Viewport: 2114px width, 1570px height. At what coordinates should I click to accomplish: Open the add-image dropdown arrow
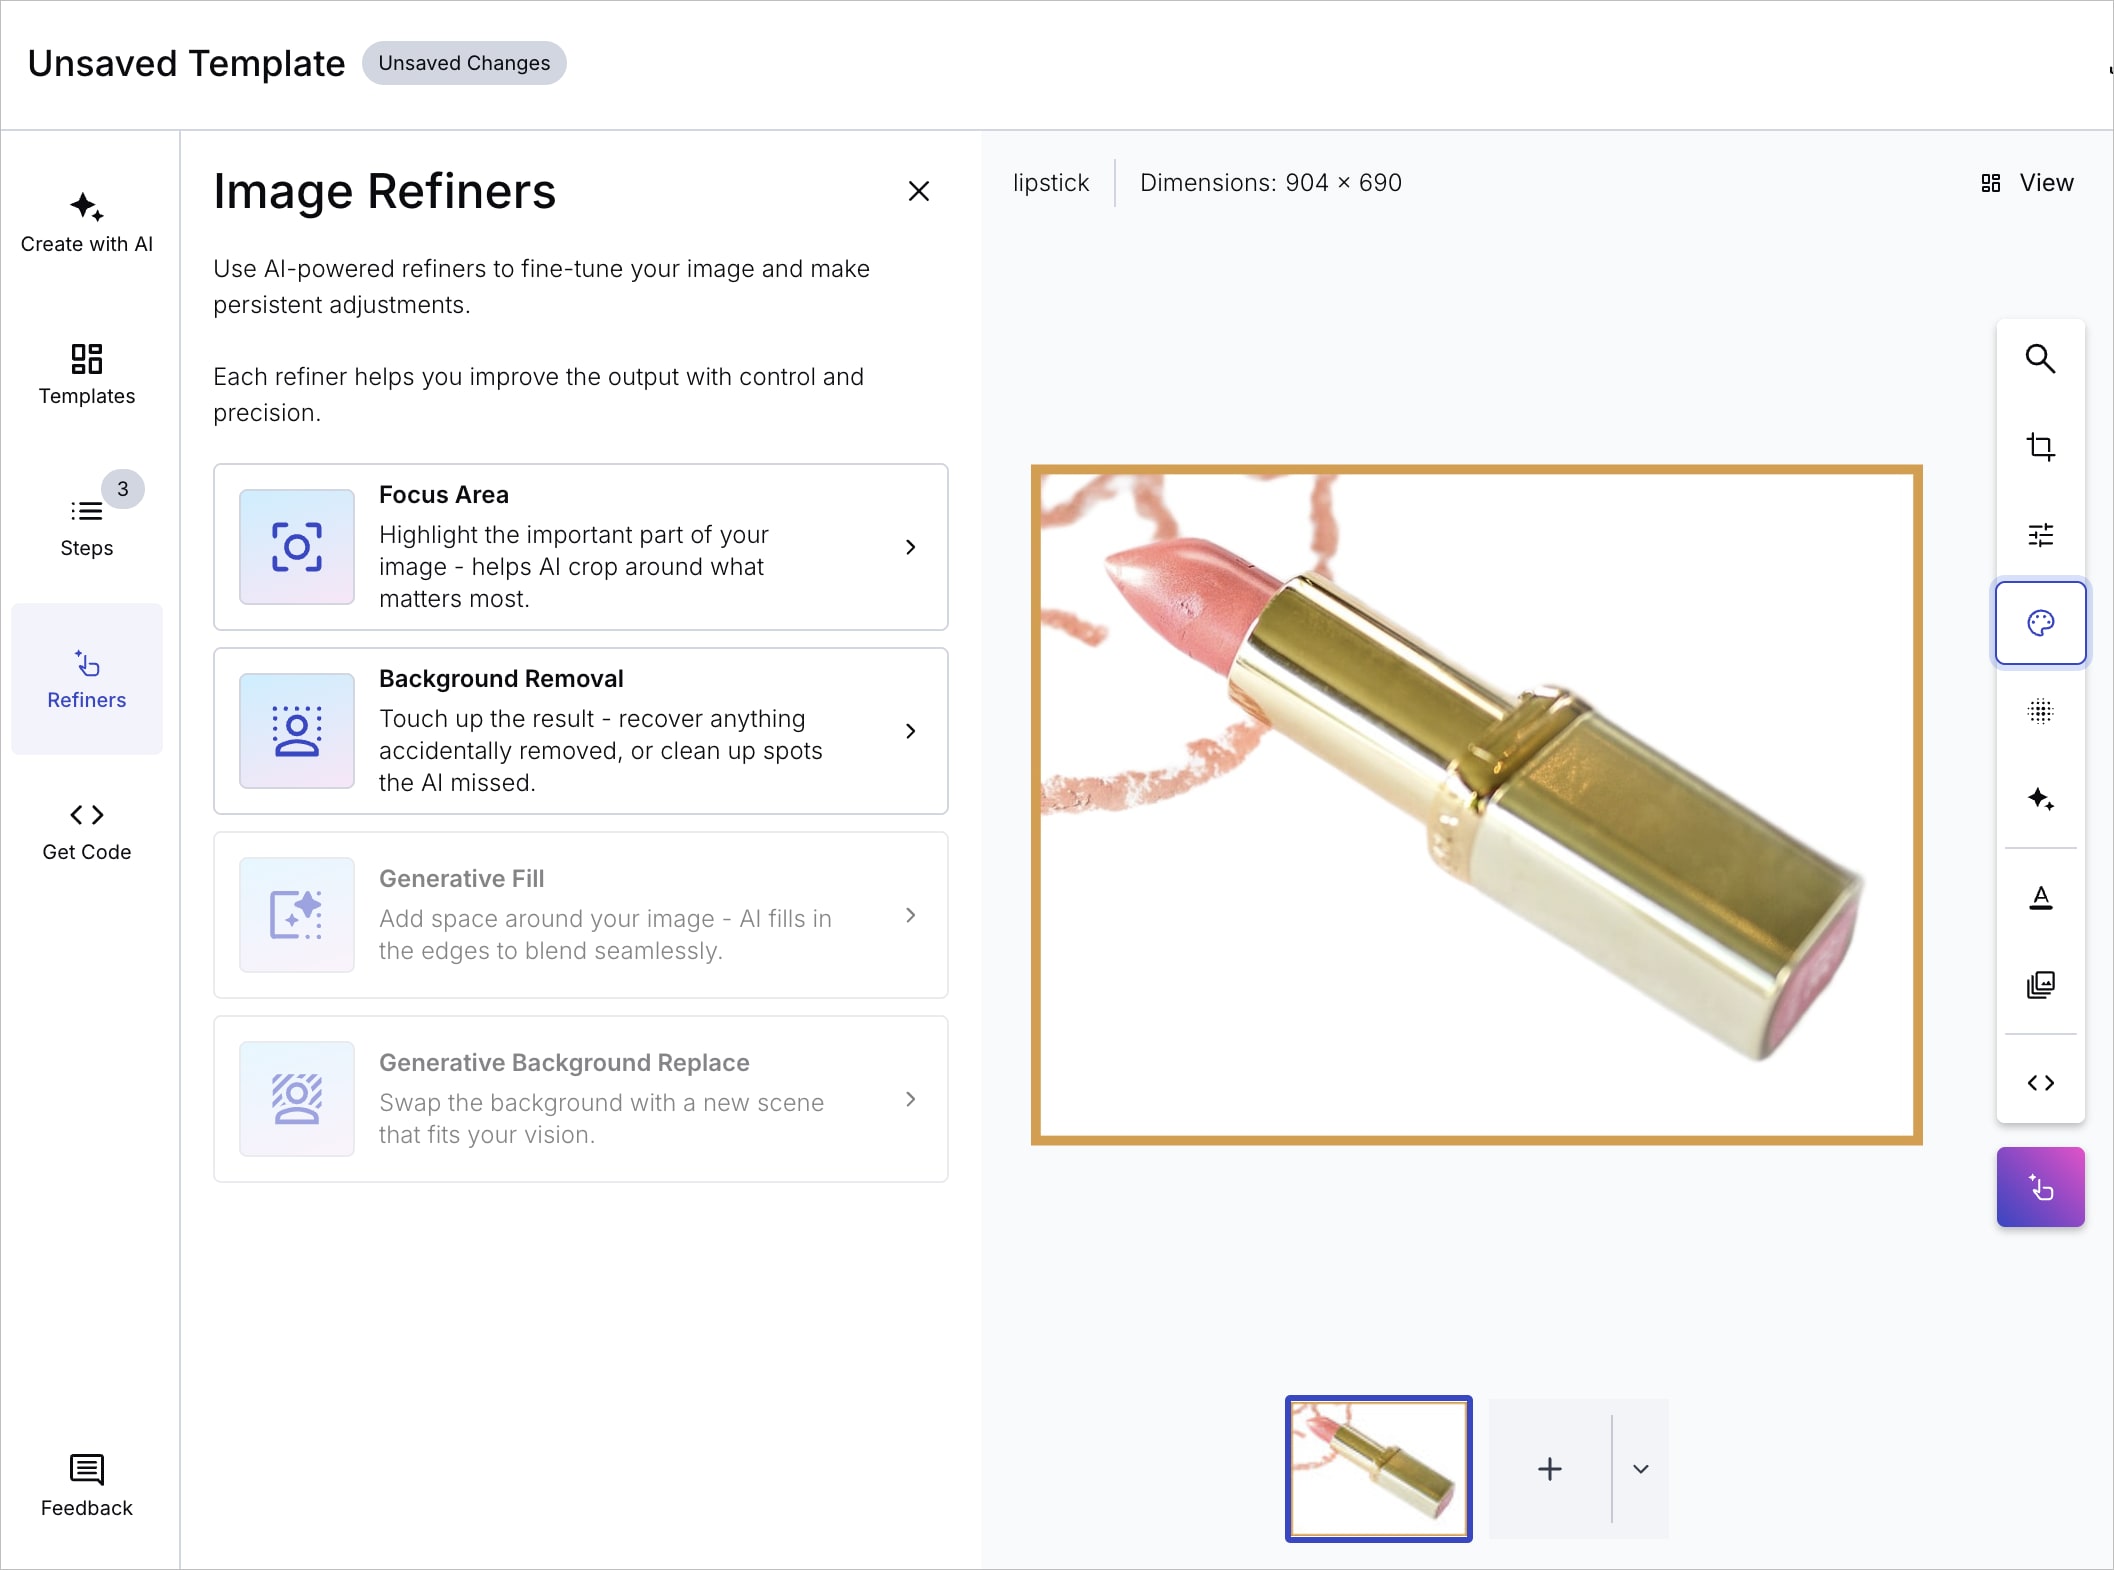point(1640,1469)
